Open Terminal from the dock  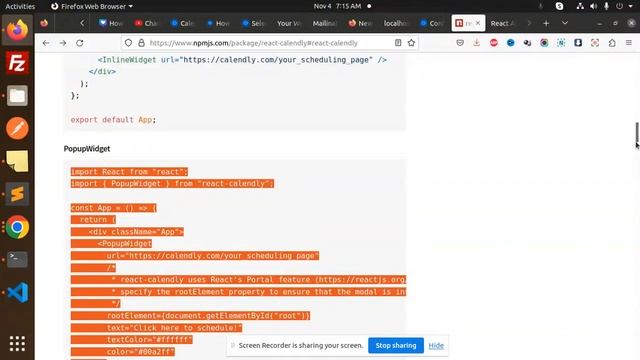17,260
